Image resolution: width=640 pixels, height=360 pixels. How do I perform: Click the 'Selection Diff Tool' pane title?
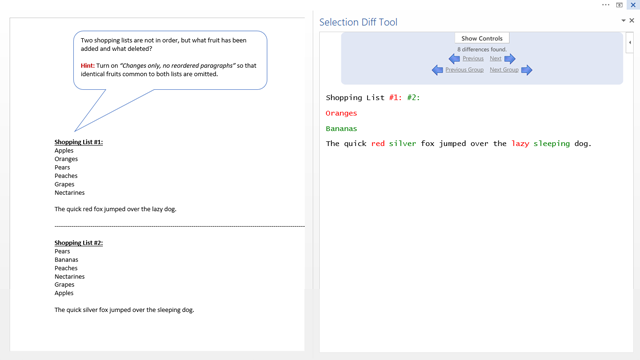point(358,22)
